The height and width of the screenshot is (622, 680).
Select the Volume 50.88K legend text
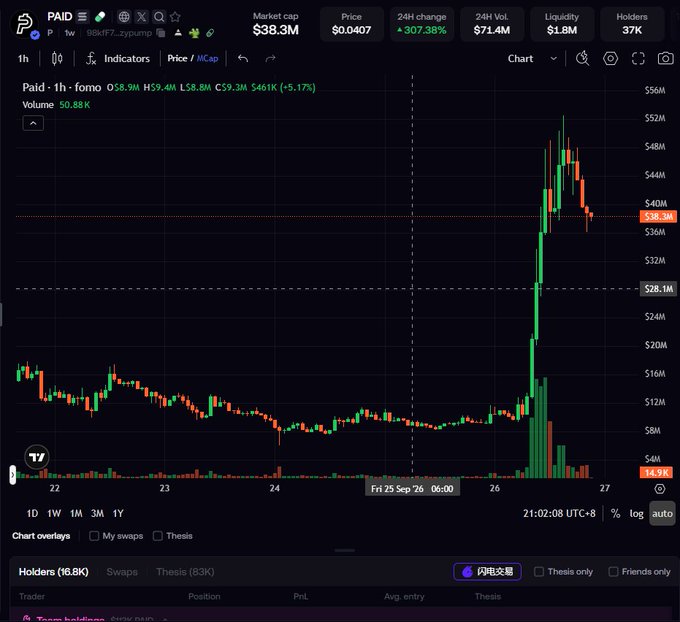coord(56,105)
